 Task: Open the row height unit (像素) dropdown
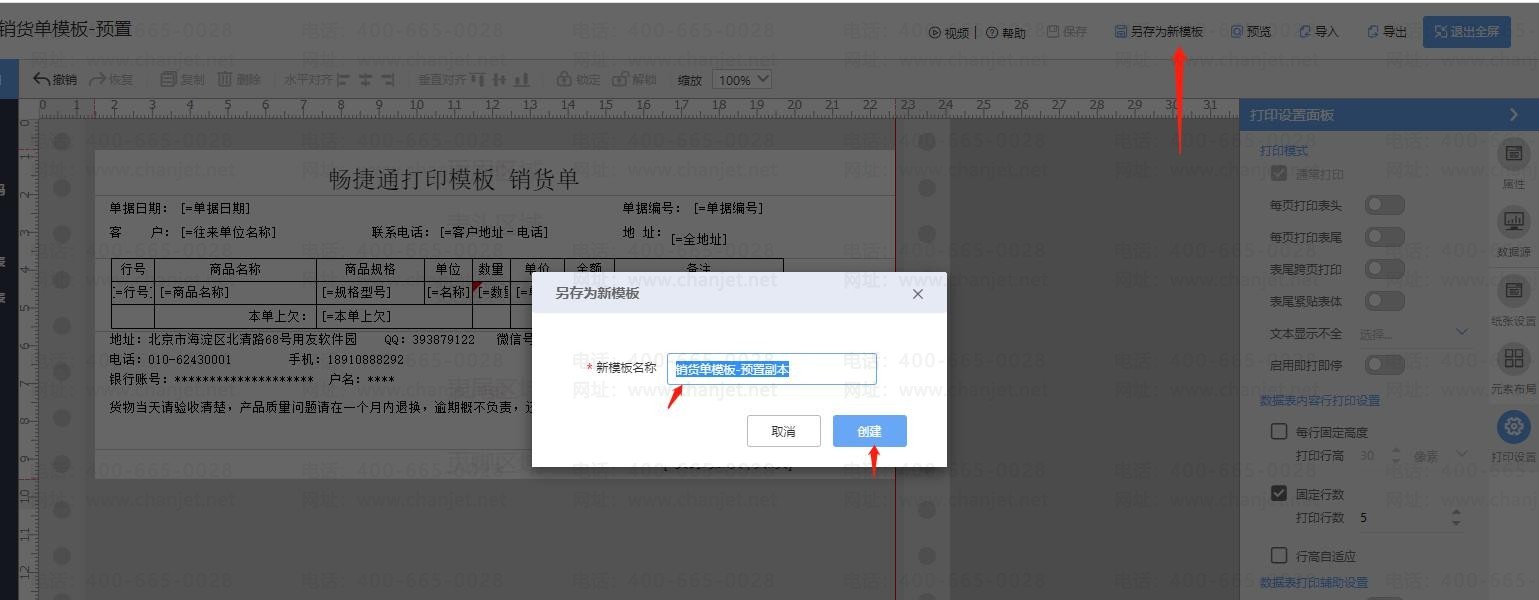[x=1440, y=456]
